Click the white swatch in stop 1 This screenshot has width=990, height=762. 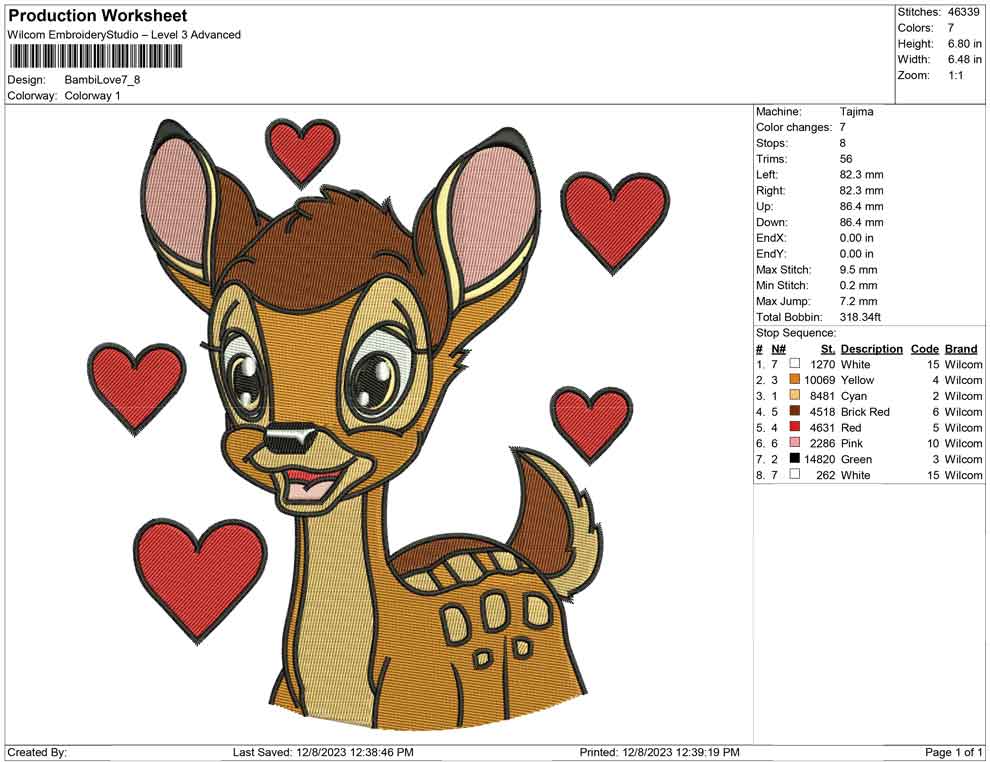tap(795, 364)
